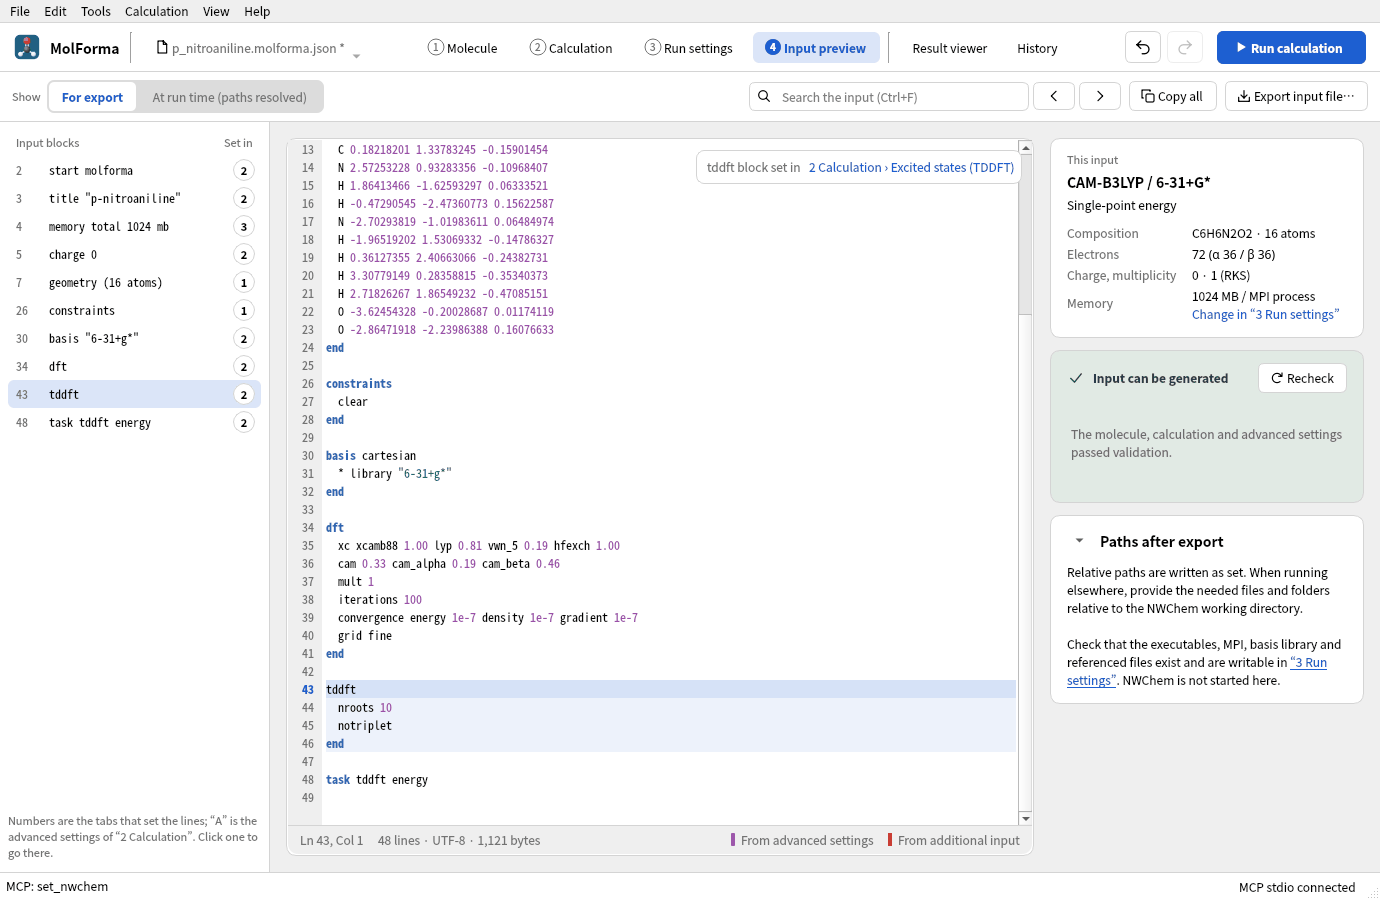Click the editor scrollbar up arrow

click(1025, 146)
